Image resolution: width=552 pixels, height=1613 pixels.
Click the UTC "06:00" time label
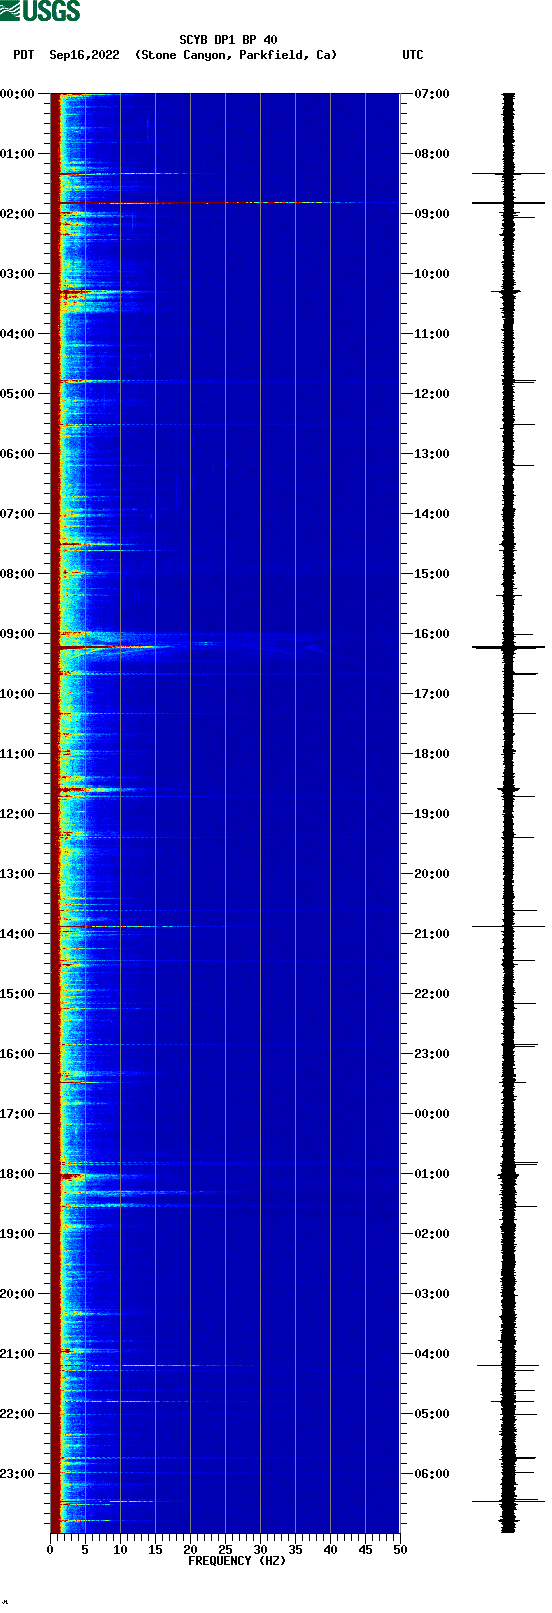point(431,1474)
